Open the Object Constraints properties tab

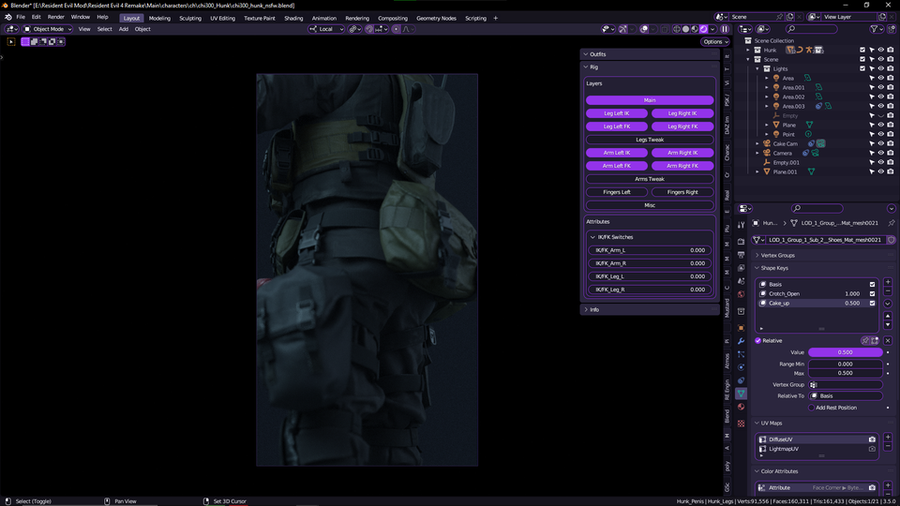click(741, 380)
